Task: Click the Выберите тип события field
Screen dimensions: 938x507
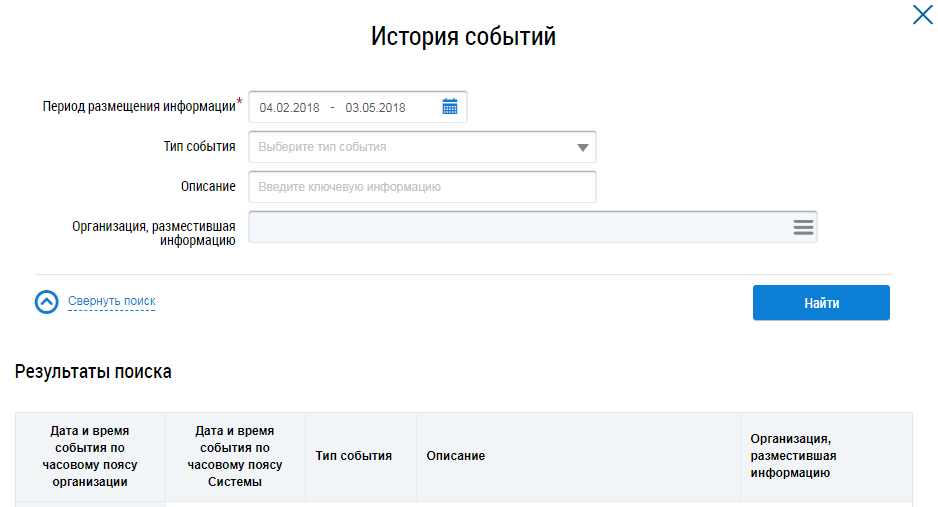Action: pos(410,147)
